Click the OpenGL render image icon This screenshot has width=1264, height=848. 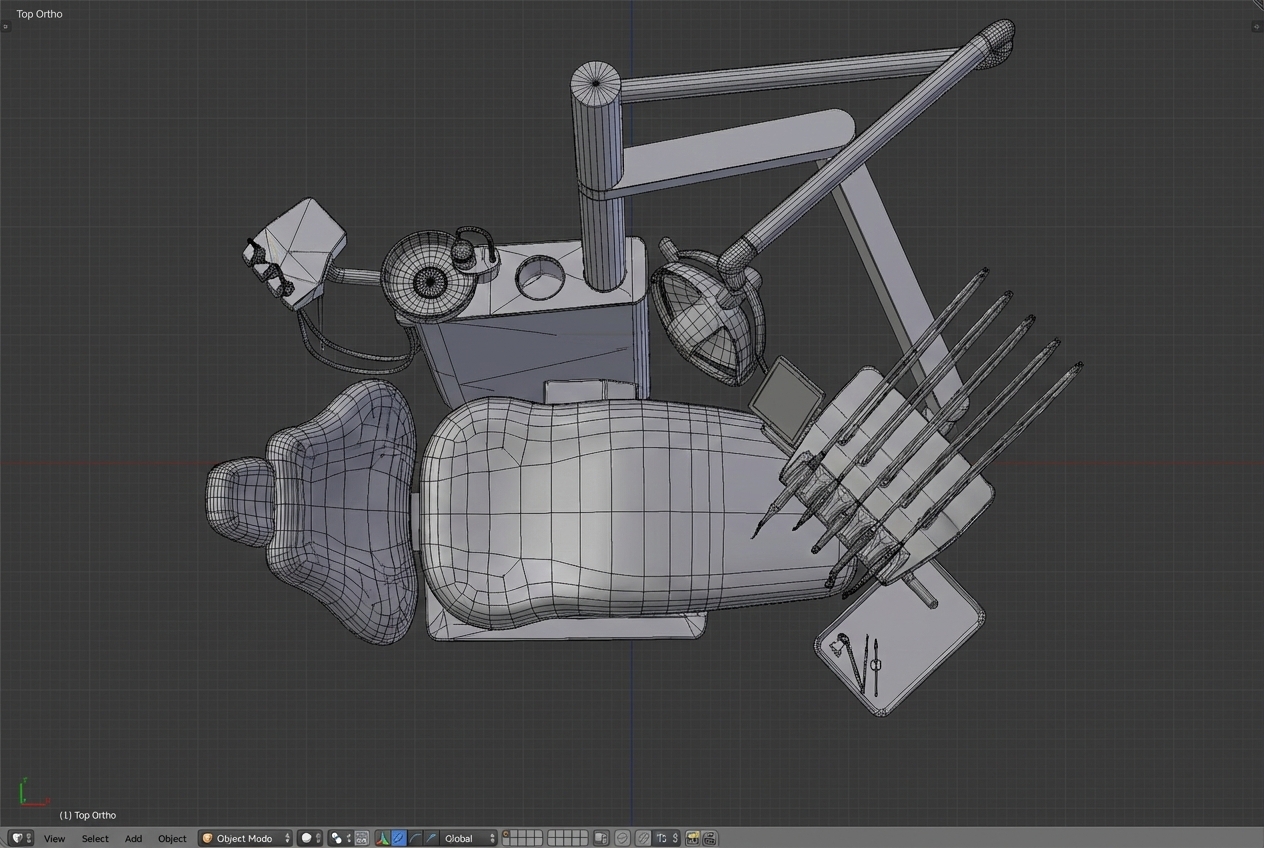tap(692, 838)
